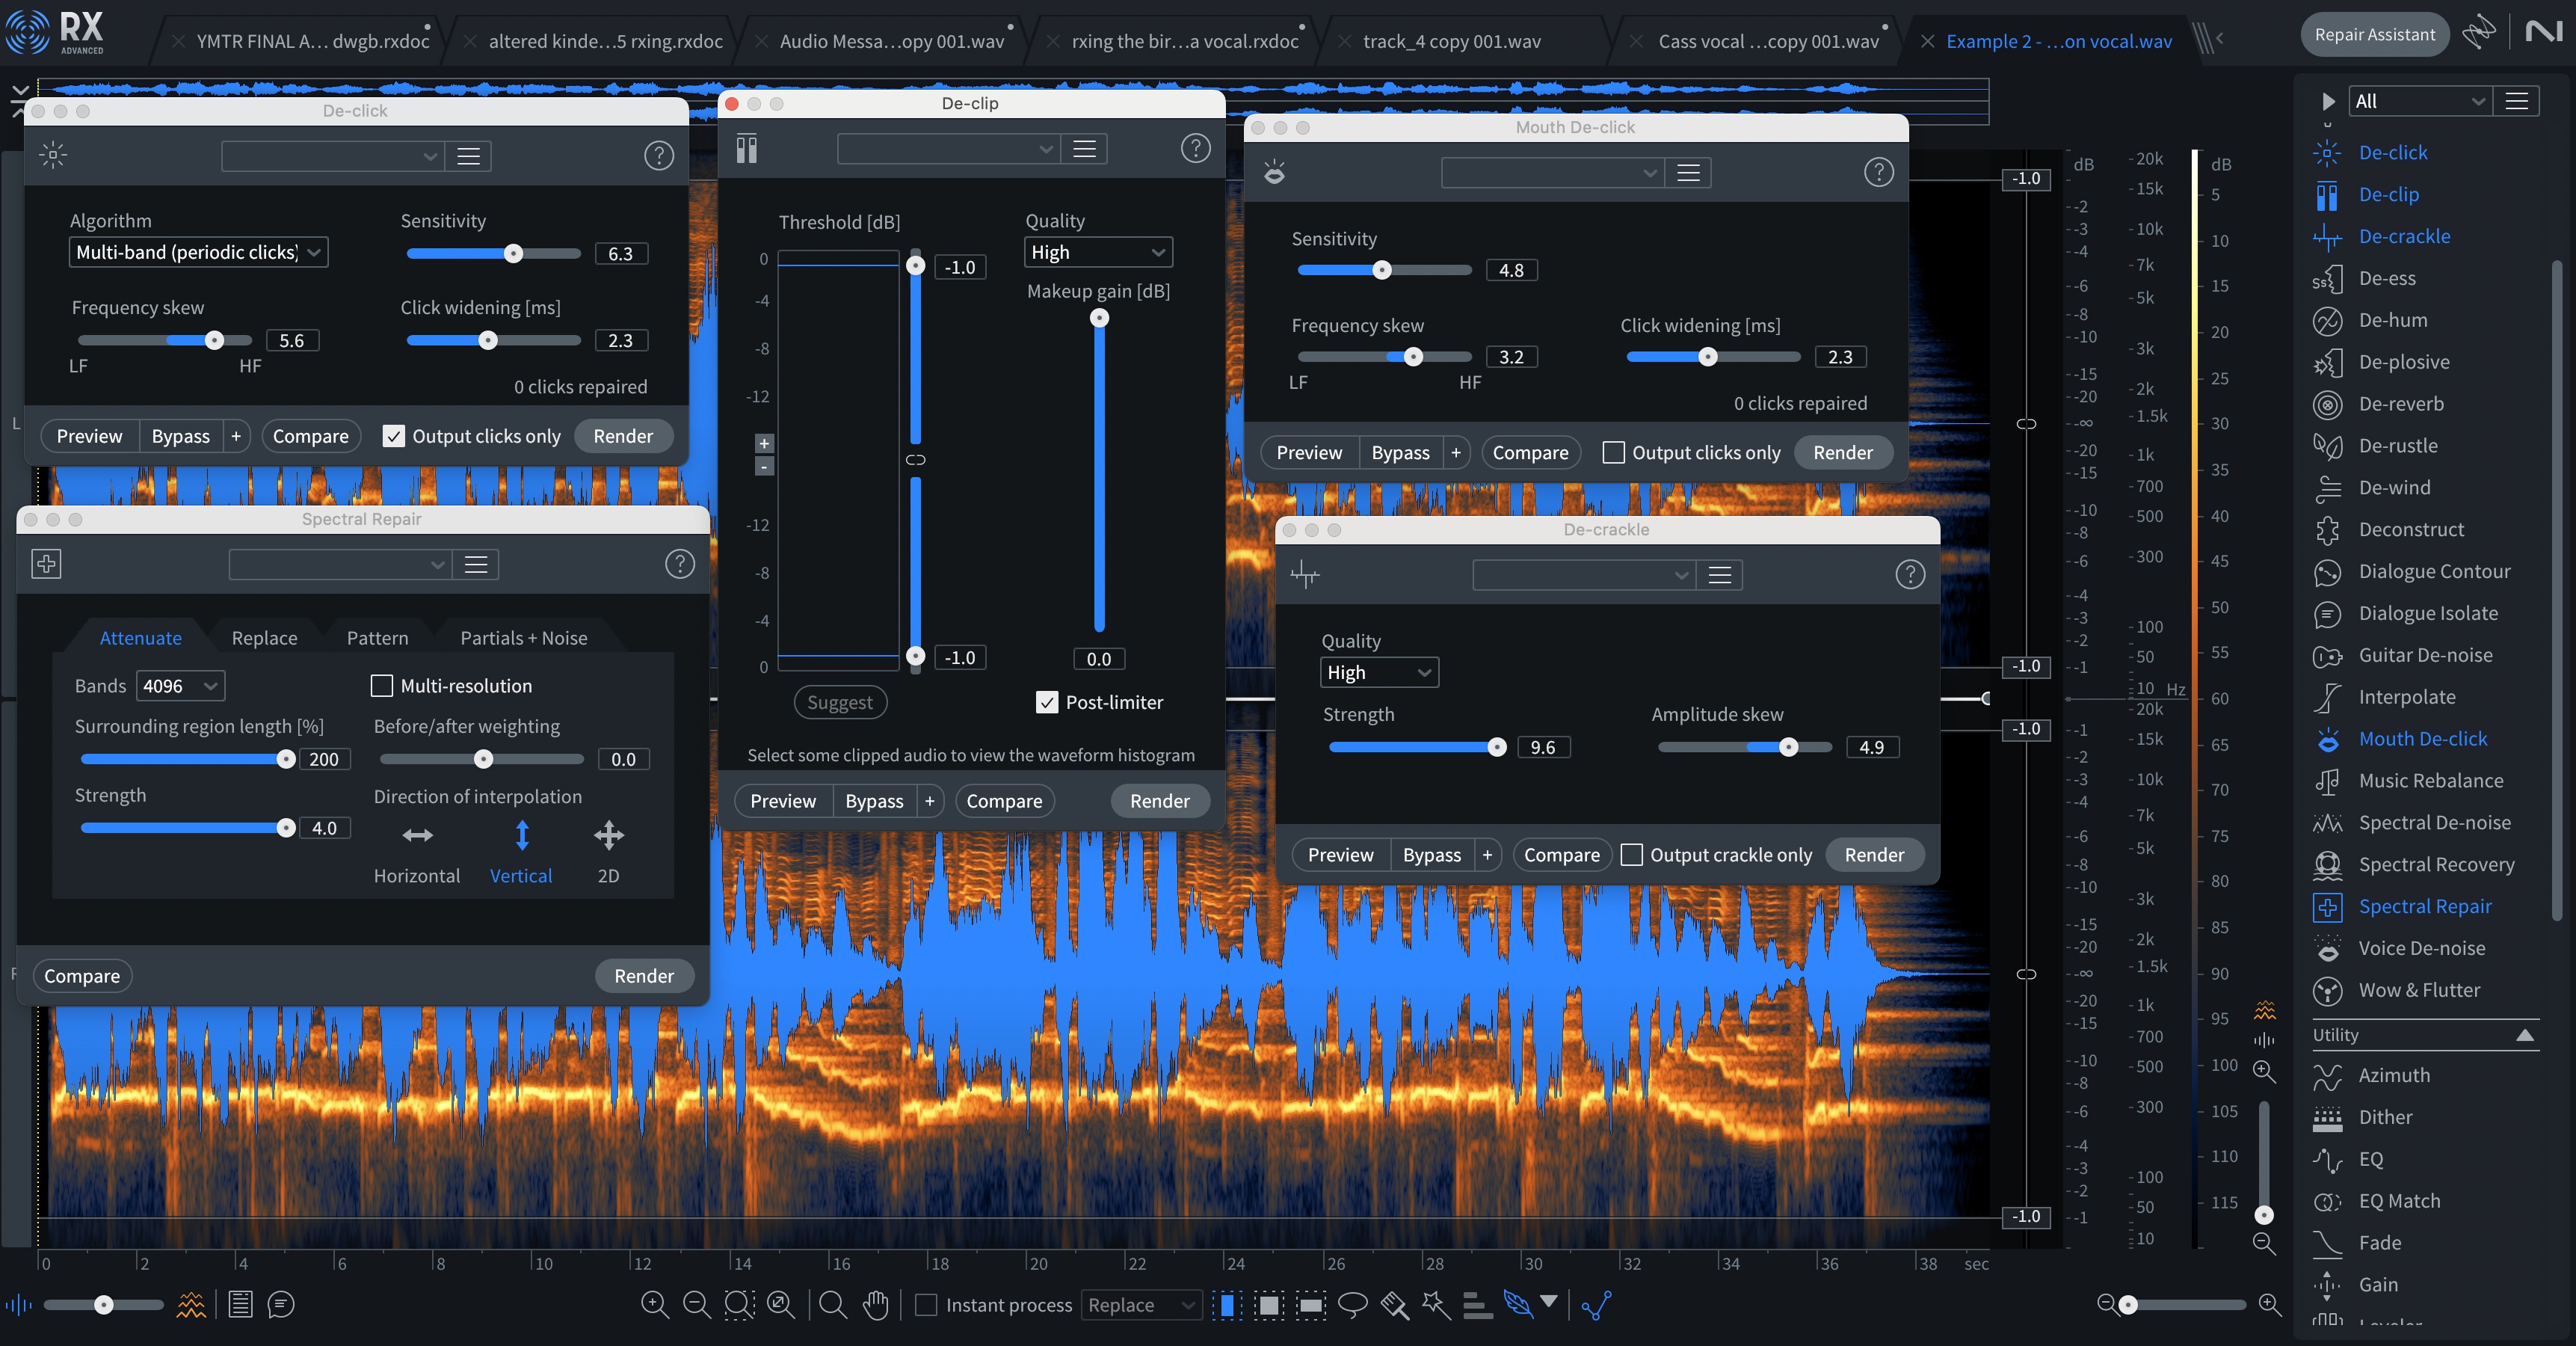Click Compare in the Spectral Repair window

pyautogui.click(x=82, y=976)
